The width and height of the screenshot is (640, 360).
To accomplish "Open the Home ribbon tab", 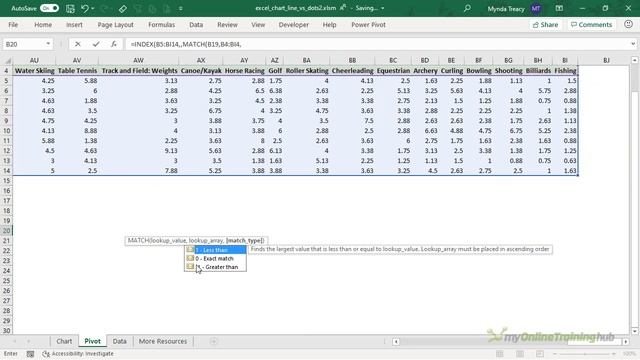I will coord(43,25).
